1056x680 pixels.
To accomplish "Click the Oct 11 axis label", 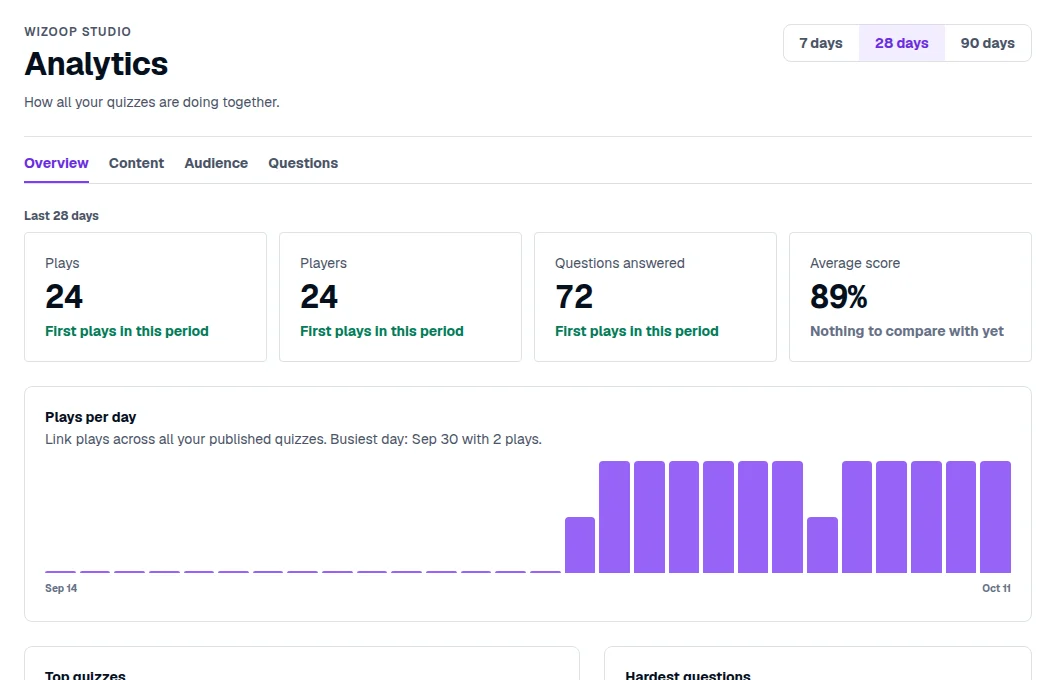I will pos(996,588).
